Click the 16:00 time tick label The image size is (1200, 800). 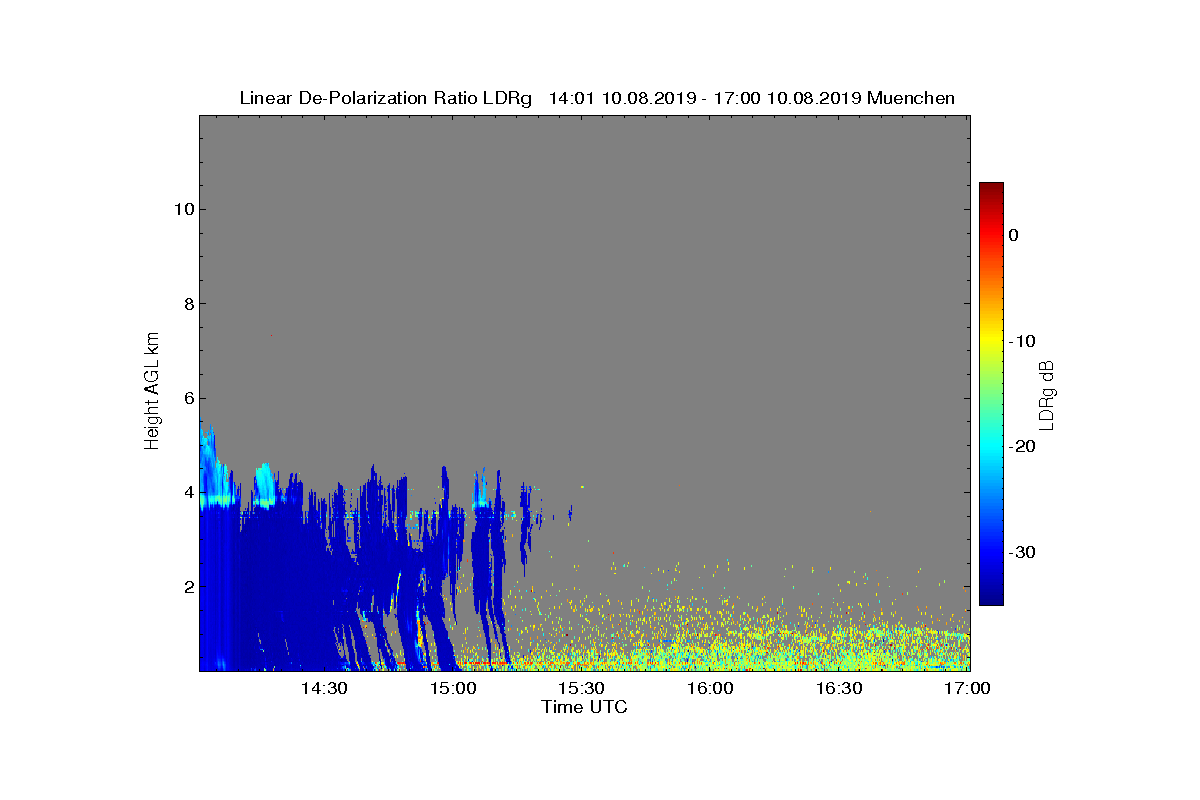(711, 689)
